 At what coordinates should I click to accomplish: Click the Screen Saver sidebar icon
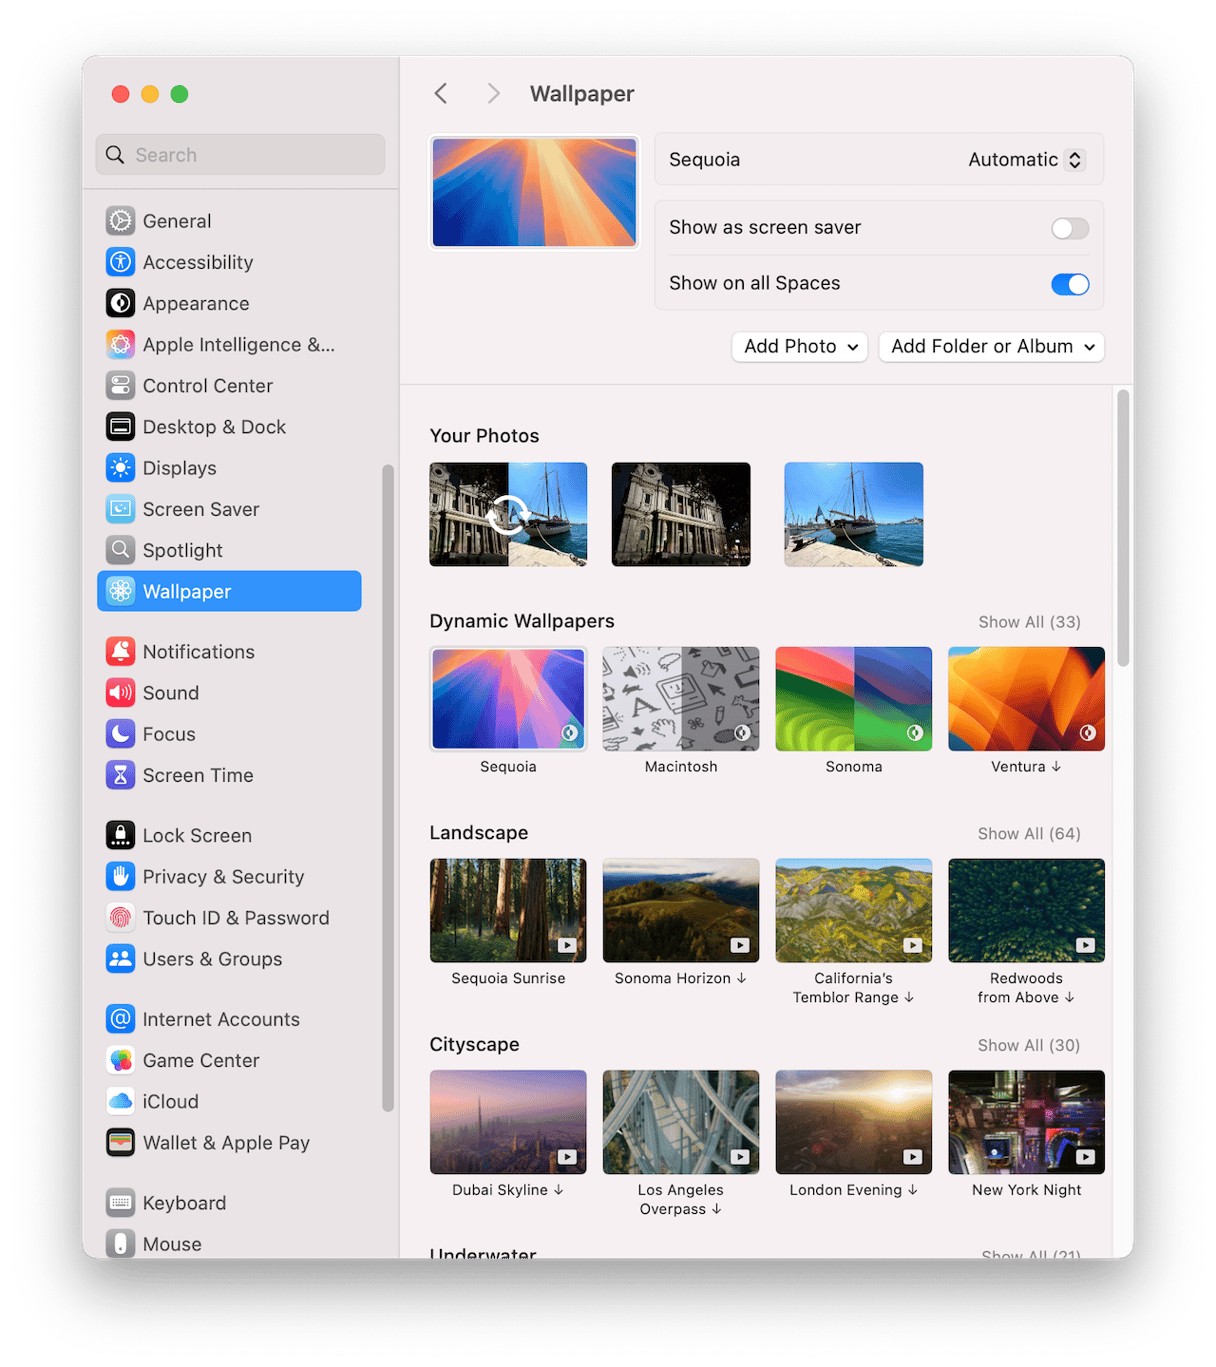(120, 509)
